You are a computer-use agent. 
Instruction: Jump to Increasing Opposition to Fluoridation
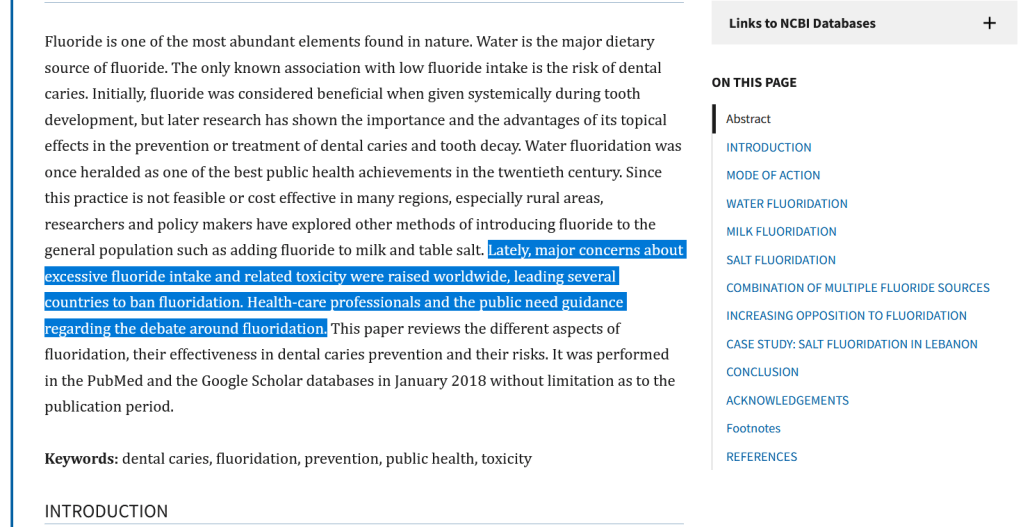coord(846,316)
